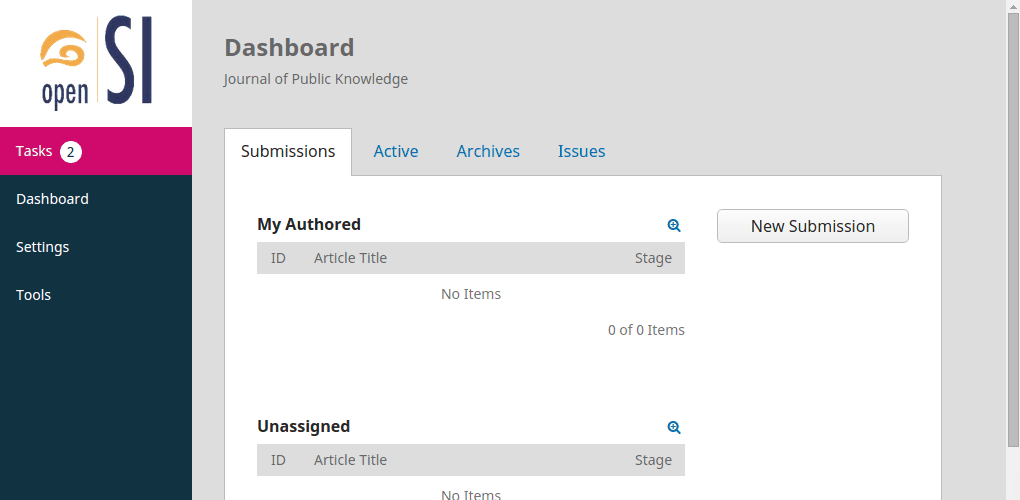Click Stage column header in My Authored

pyautogui.click(x=653, y=258)
